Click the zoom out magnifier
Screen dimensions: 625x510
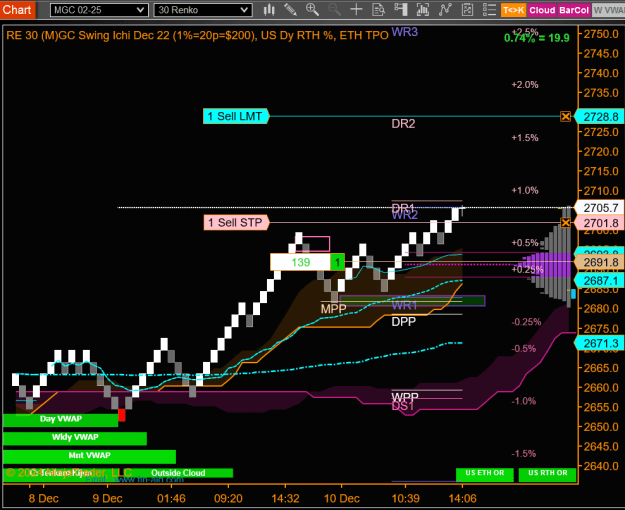(x=334, y=10)
